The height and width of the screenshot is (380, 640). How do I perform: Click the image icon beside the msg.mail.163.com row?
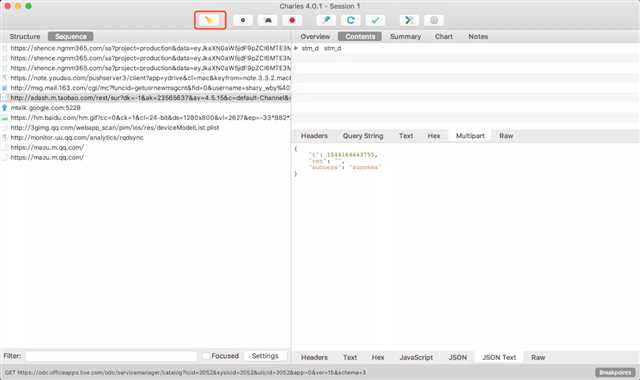tap(4, 88)
